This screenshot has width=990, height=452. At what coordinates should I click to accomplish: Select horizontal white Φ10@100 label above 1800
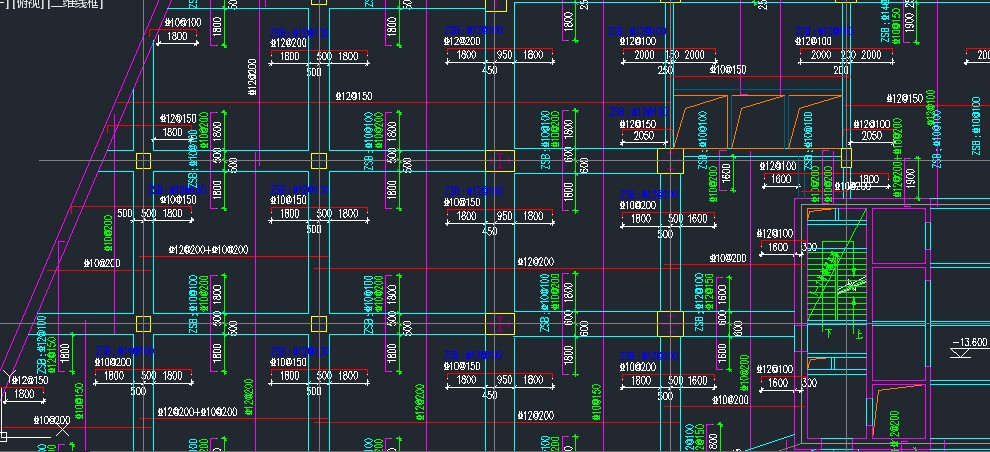tap(183, 23)
